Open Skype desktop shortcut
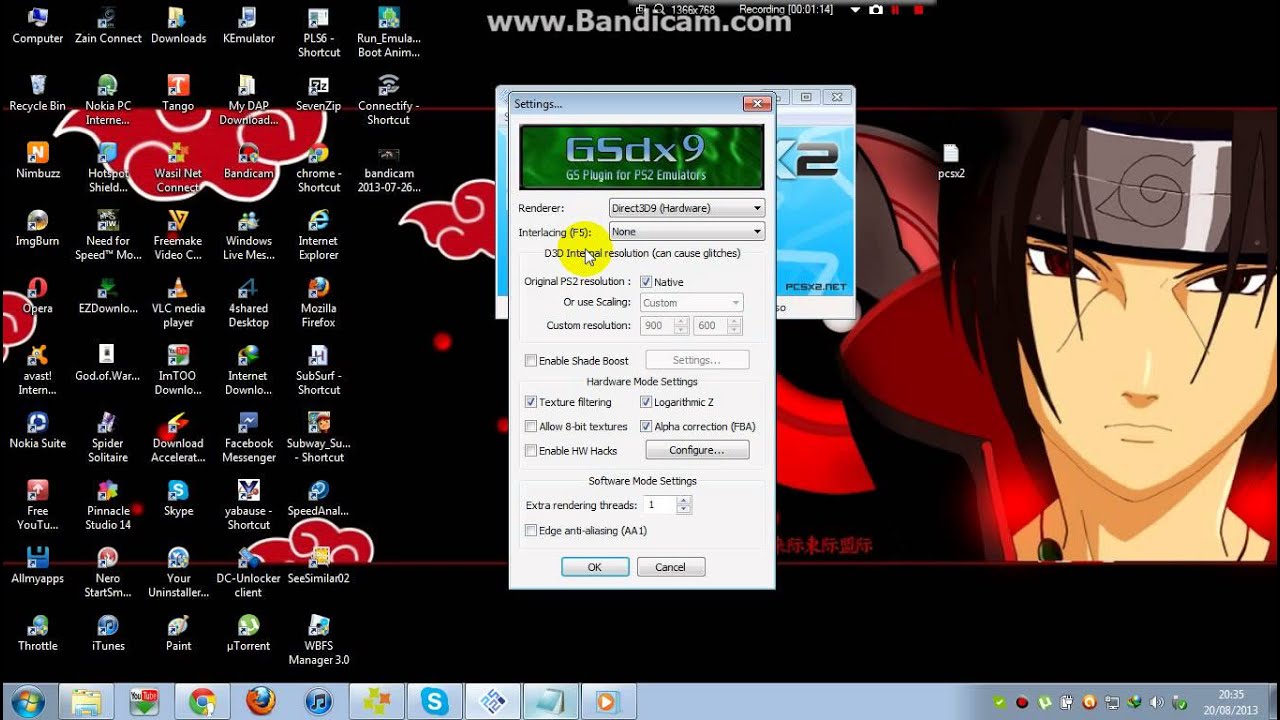Image resolution: width=1280 pixels, height=720 pixels. pos(178,497)
